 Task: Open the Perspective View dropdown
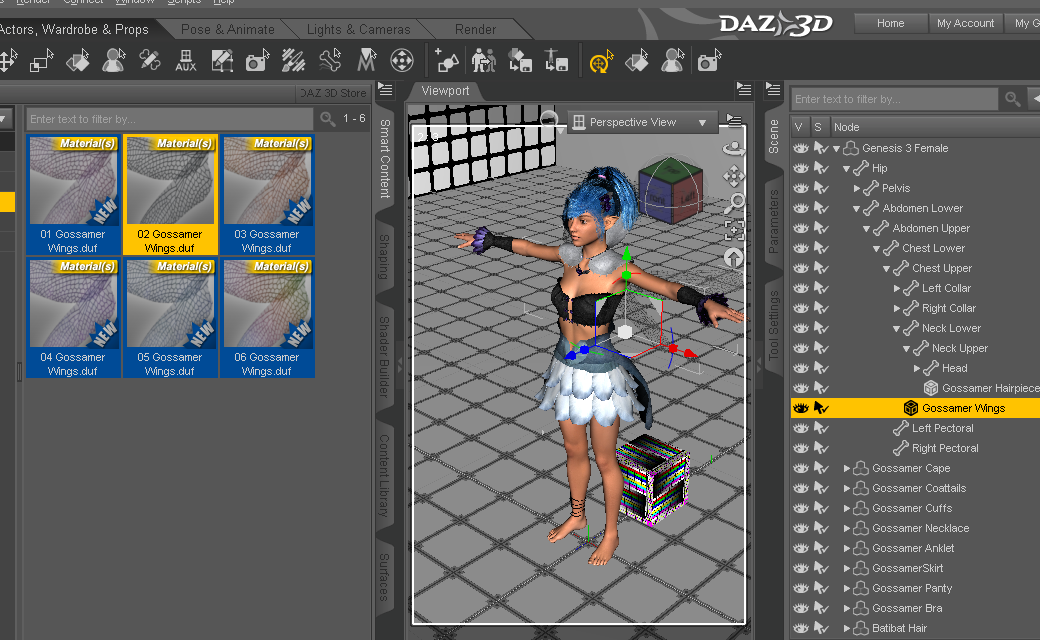click(x=642, y=122)
